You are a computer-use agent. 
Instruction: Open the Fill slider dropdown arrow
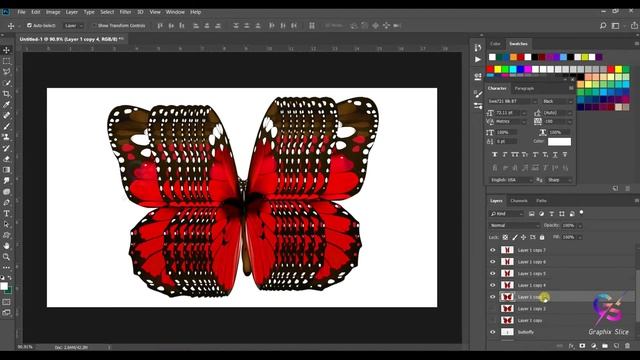point(580,237)
